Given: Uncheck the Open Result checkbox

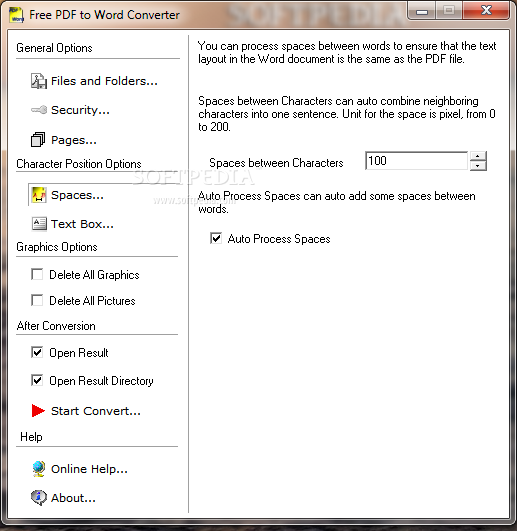Looking at the screenshot, I should pyautogui.click(x=37, y=352).
